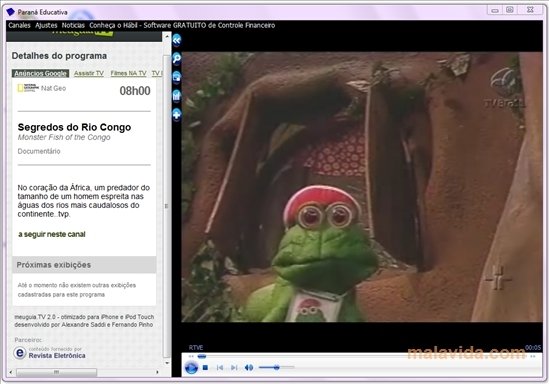The width and height of the screenshot is (549, 384).
Task: Click the magnifier search icon
Action: (177, 58)
